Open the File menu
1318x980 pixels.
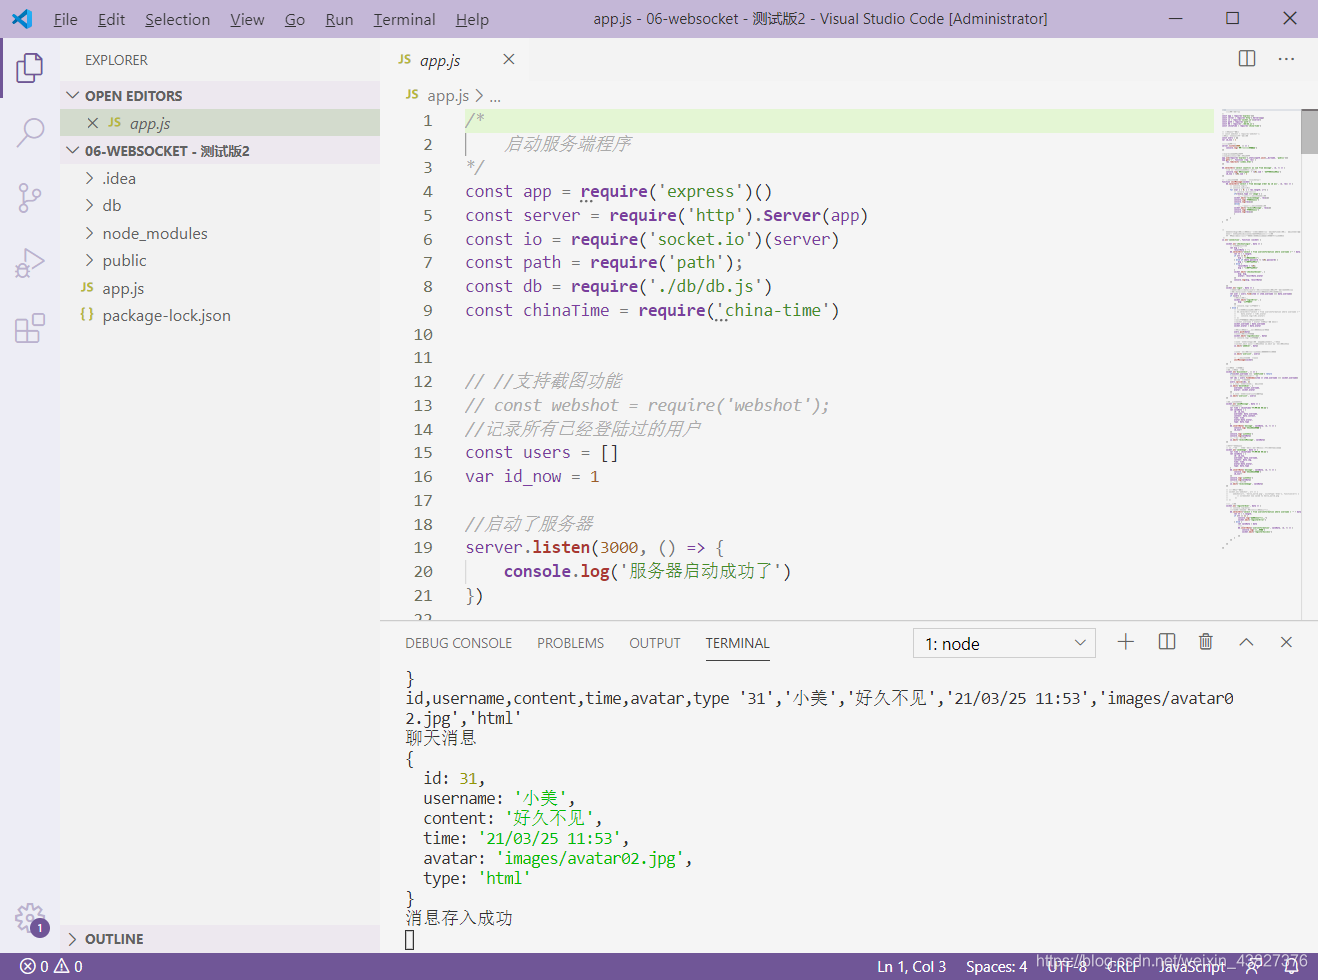coord(66,19)
